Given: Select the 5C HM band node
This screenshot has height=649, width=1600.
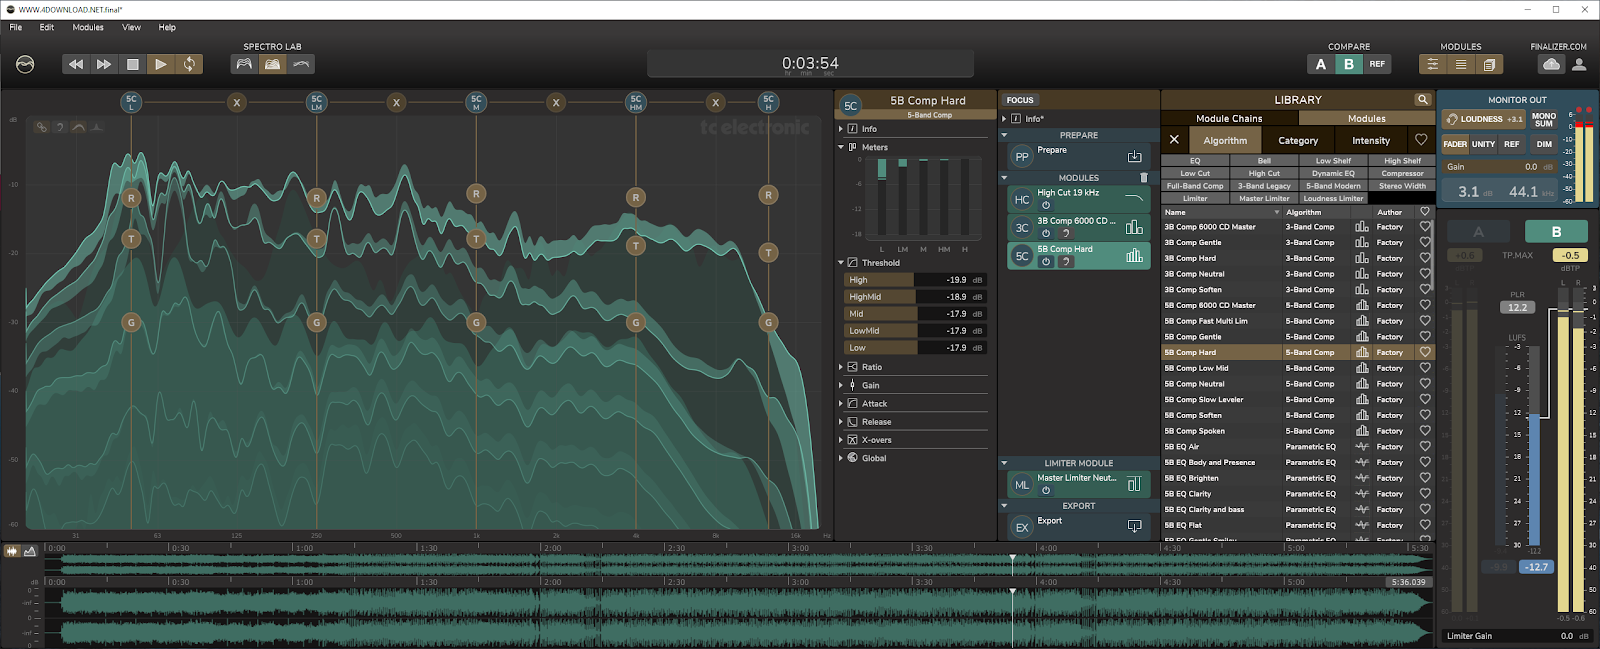Looking at the screenshot, I should coord(636,102).
